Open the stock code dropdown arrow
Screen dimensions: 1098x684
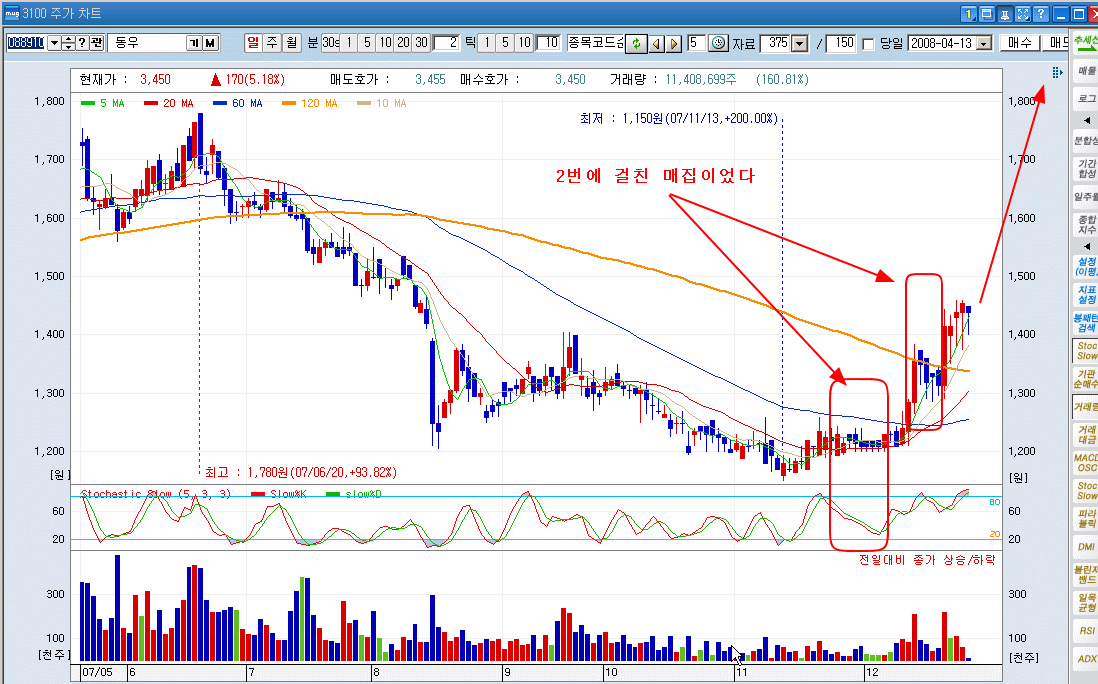tap(53, 43)
